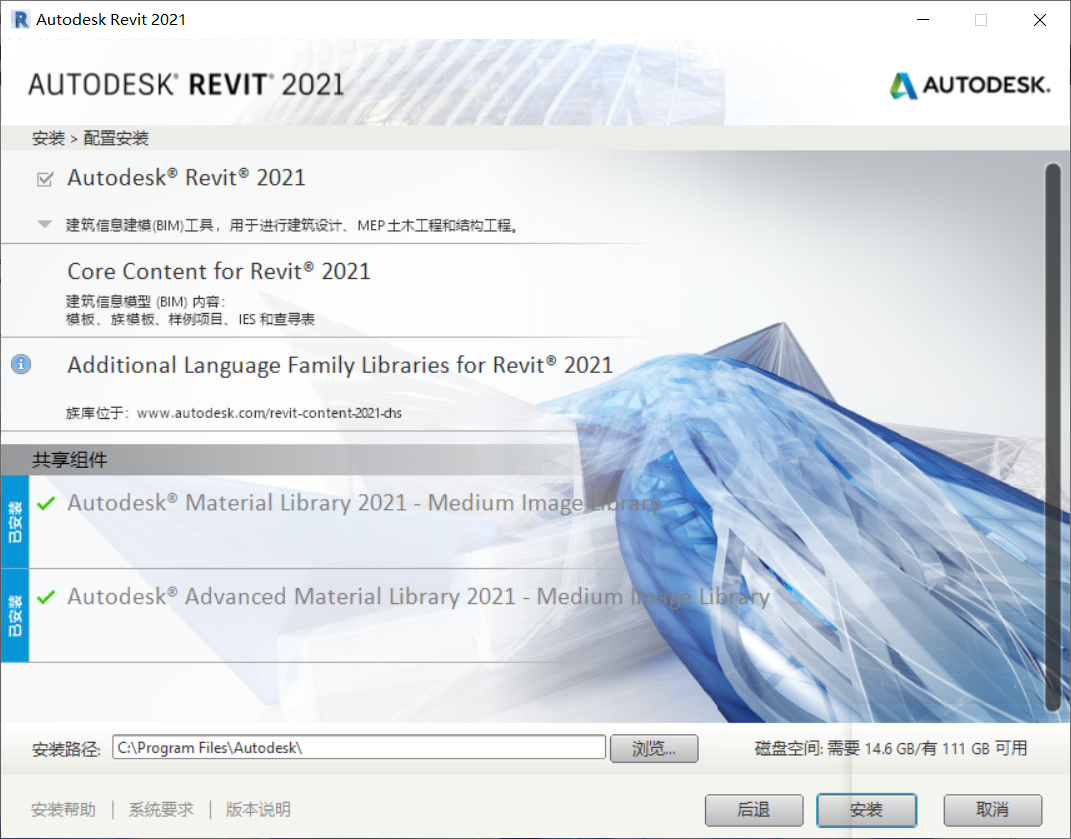Click the 取消 cancel button
This screenshot has height=839, width=1071.
click(992, 810)
